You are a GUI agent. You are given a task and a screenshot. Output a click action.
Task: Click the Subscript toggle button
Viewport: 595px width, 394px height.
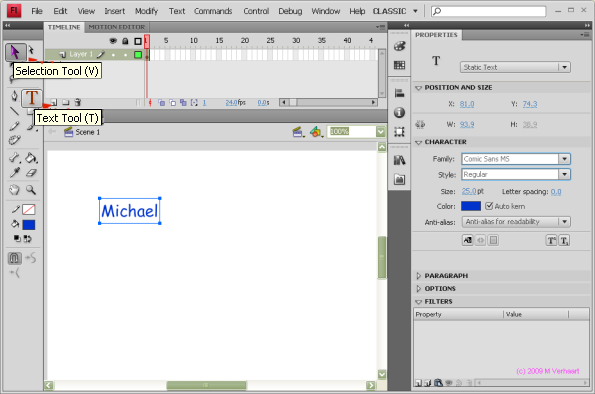(x=564, y=240)
